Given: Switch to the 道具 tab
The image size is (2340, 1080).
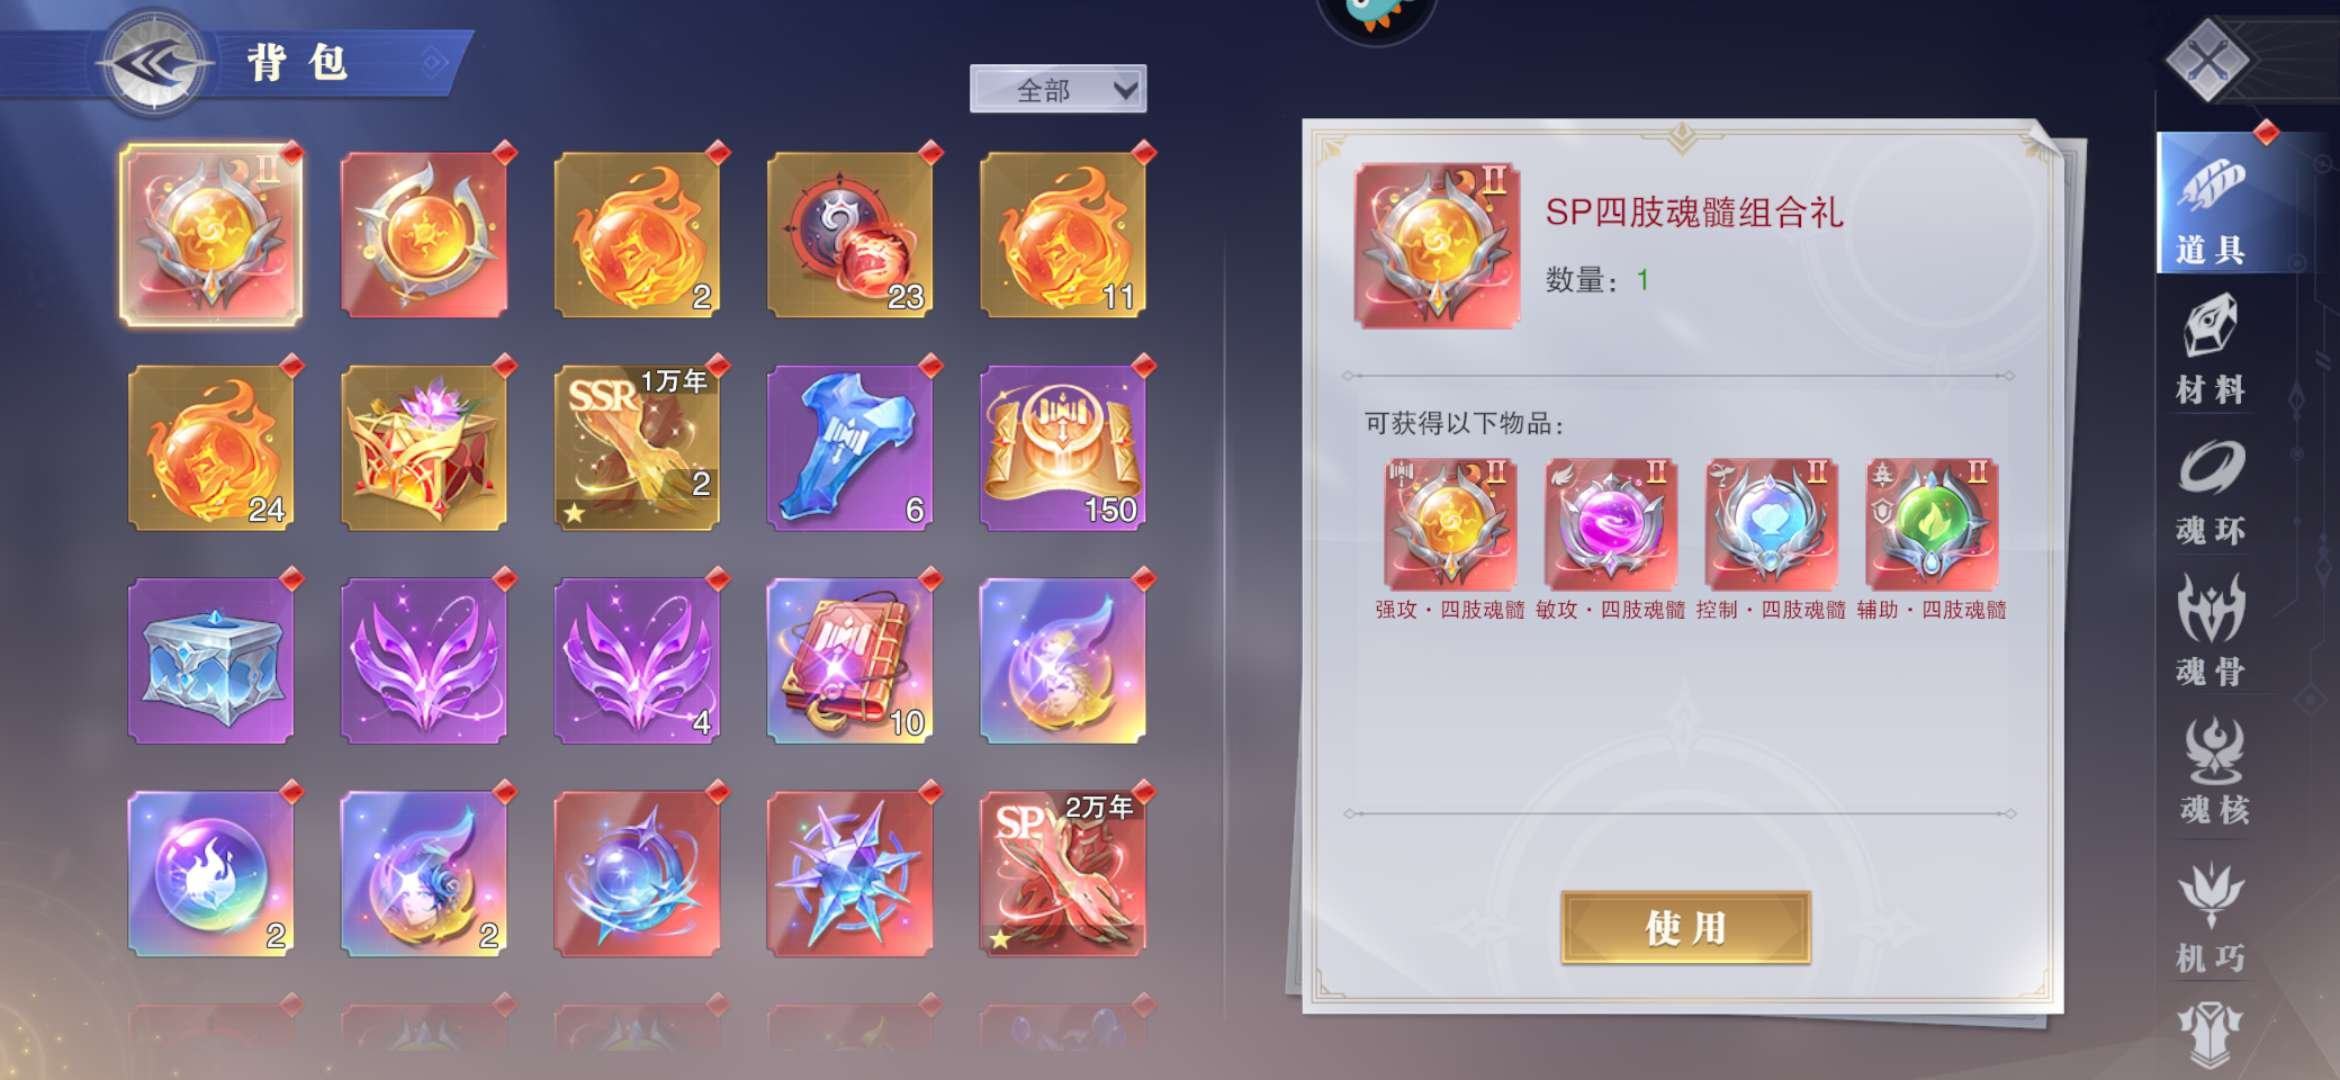Looking at the screenshot, I should point(2213,203).
